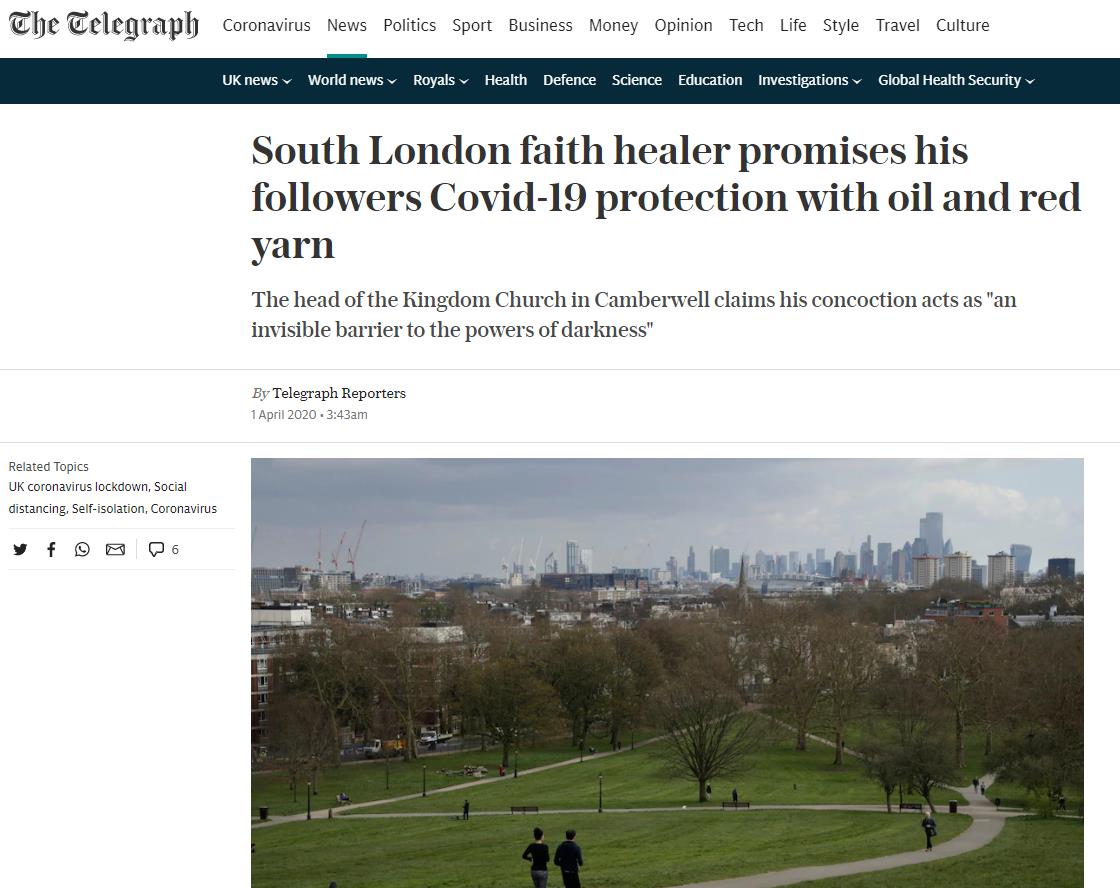Open the Coronavirus section
Viewport: 1120px width, 888px height.
[x=266, y=25]
